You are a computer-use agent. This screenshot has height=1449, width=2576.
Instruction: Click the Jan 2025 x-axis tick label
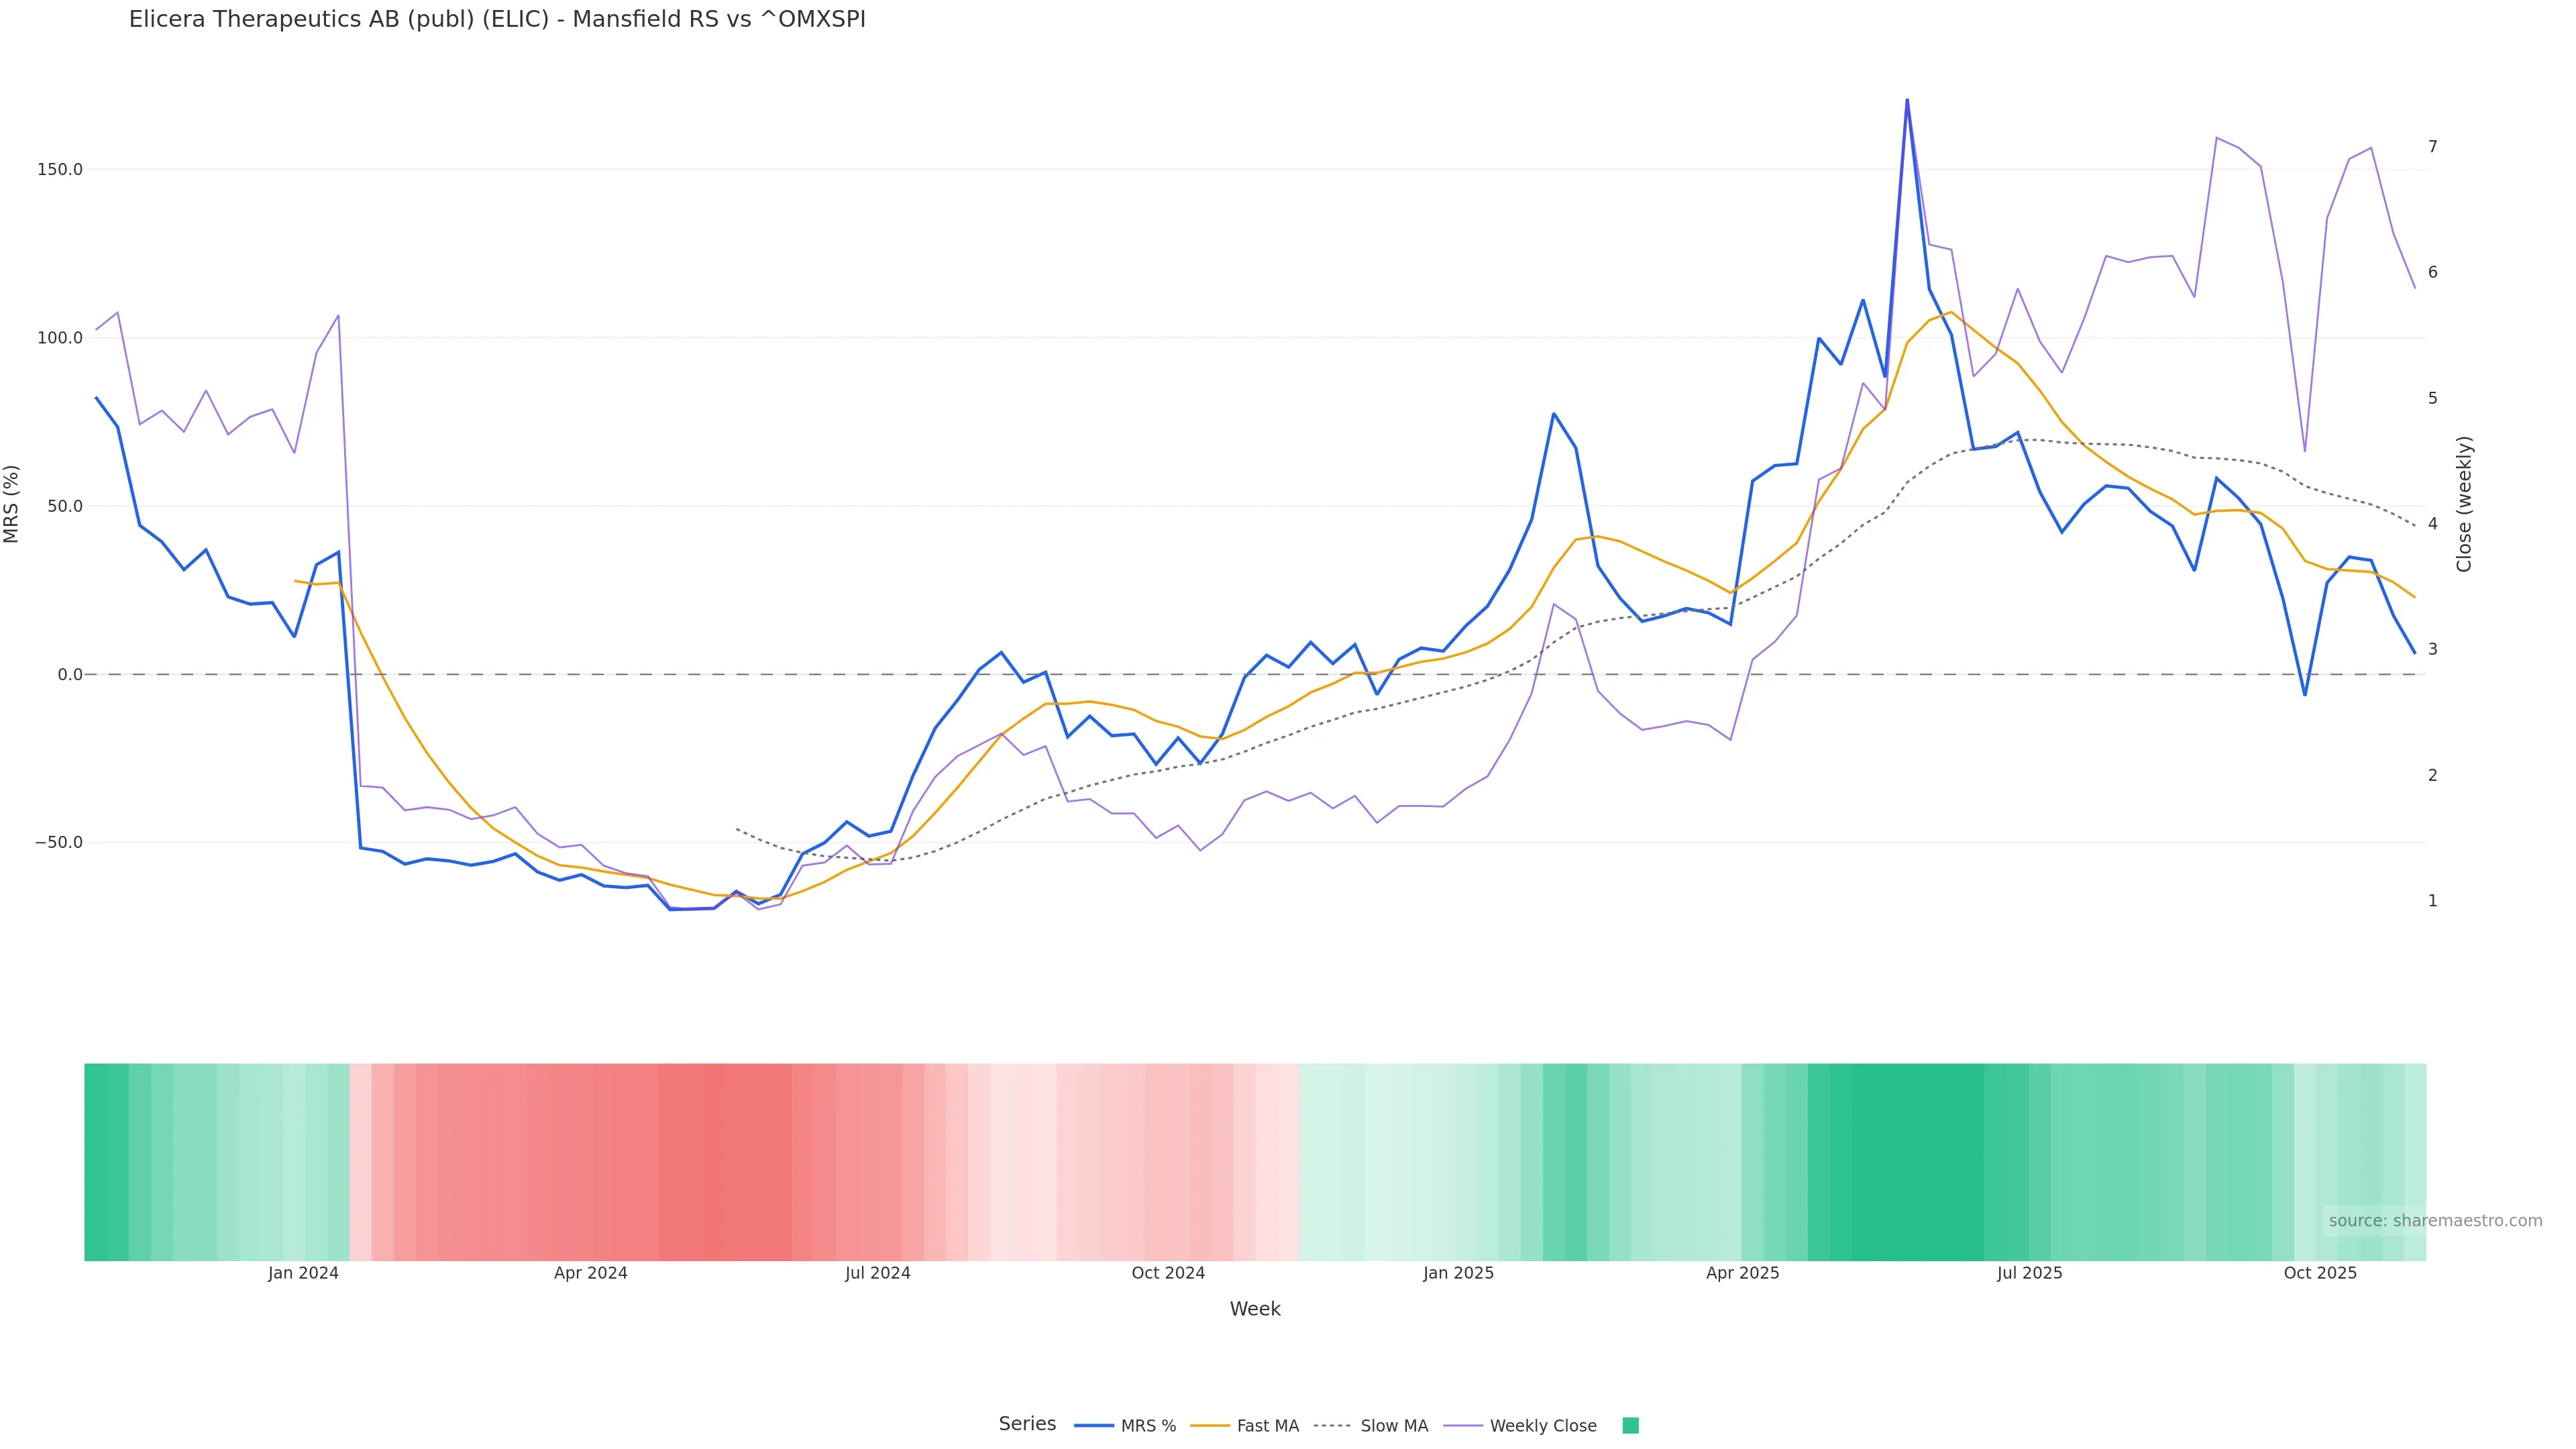click(1458, 1273)
